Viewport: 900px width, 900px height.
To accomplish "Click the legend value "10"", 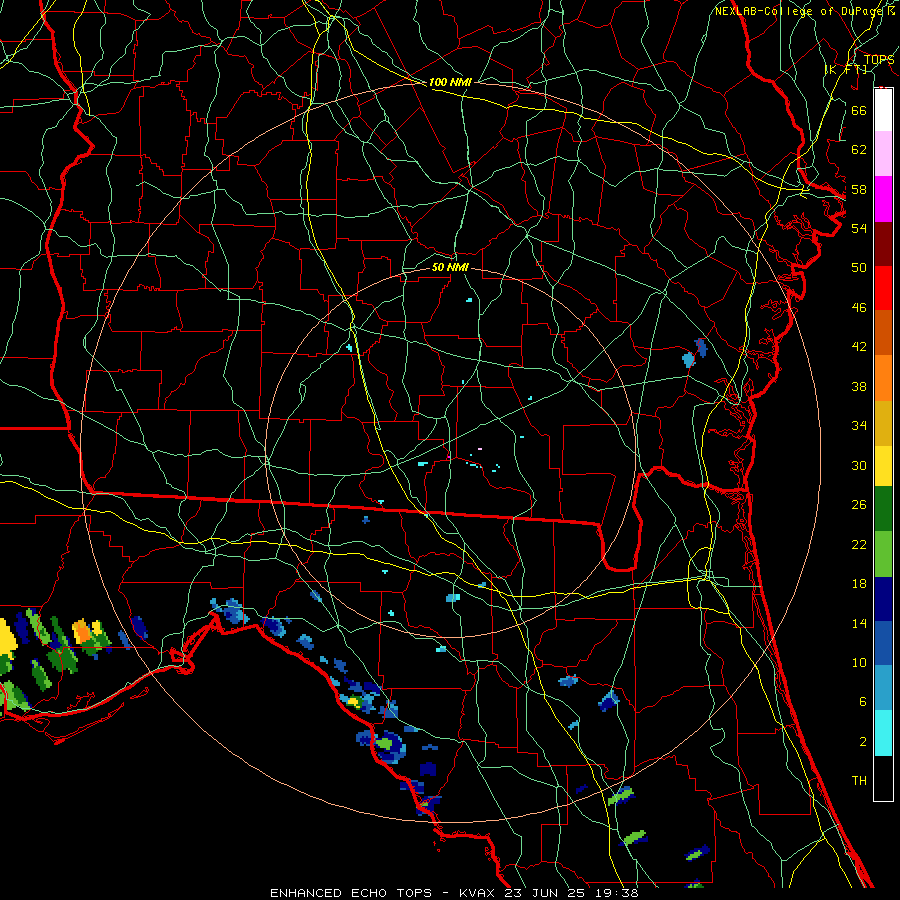I will [859, 662].
